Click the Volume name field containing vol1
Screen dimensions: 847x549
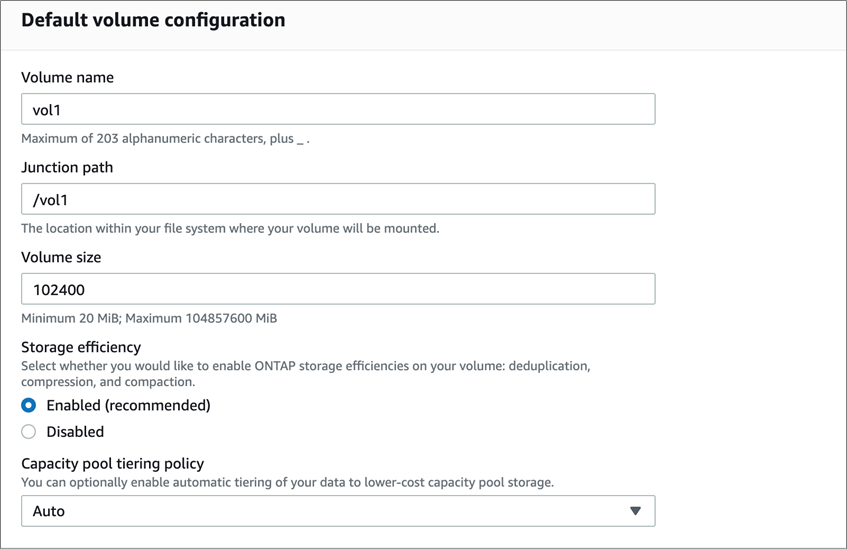337,109
